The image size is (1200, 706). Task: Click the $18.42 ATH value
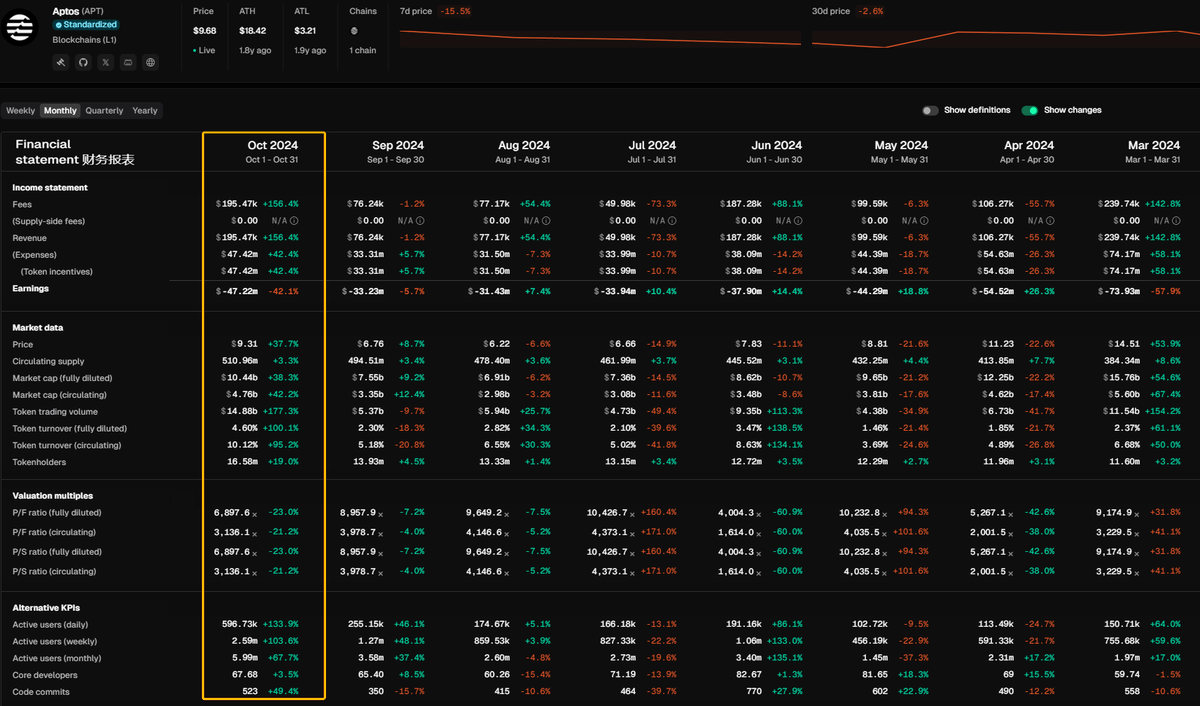tap(252, 30)
